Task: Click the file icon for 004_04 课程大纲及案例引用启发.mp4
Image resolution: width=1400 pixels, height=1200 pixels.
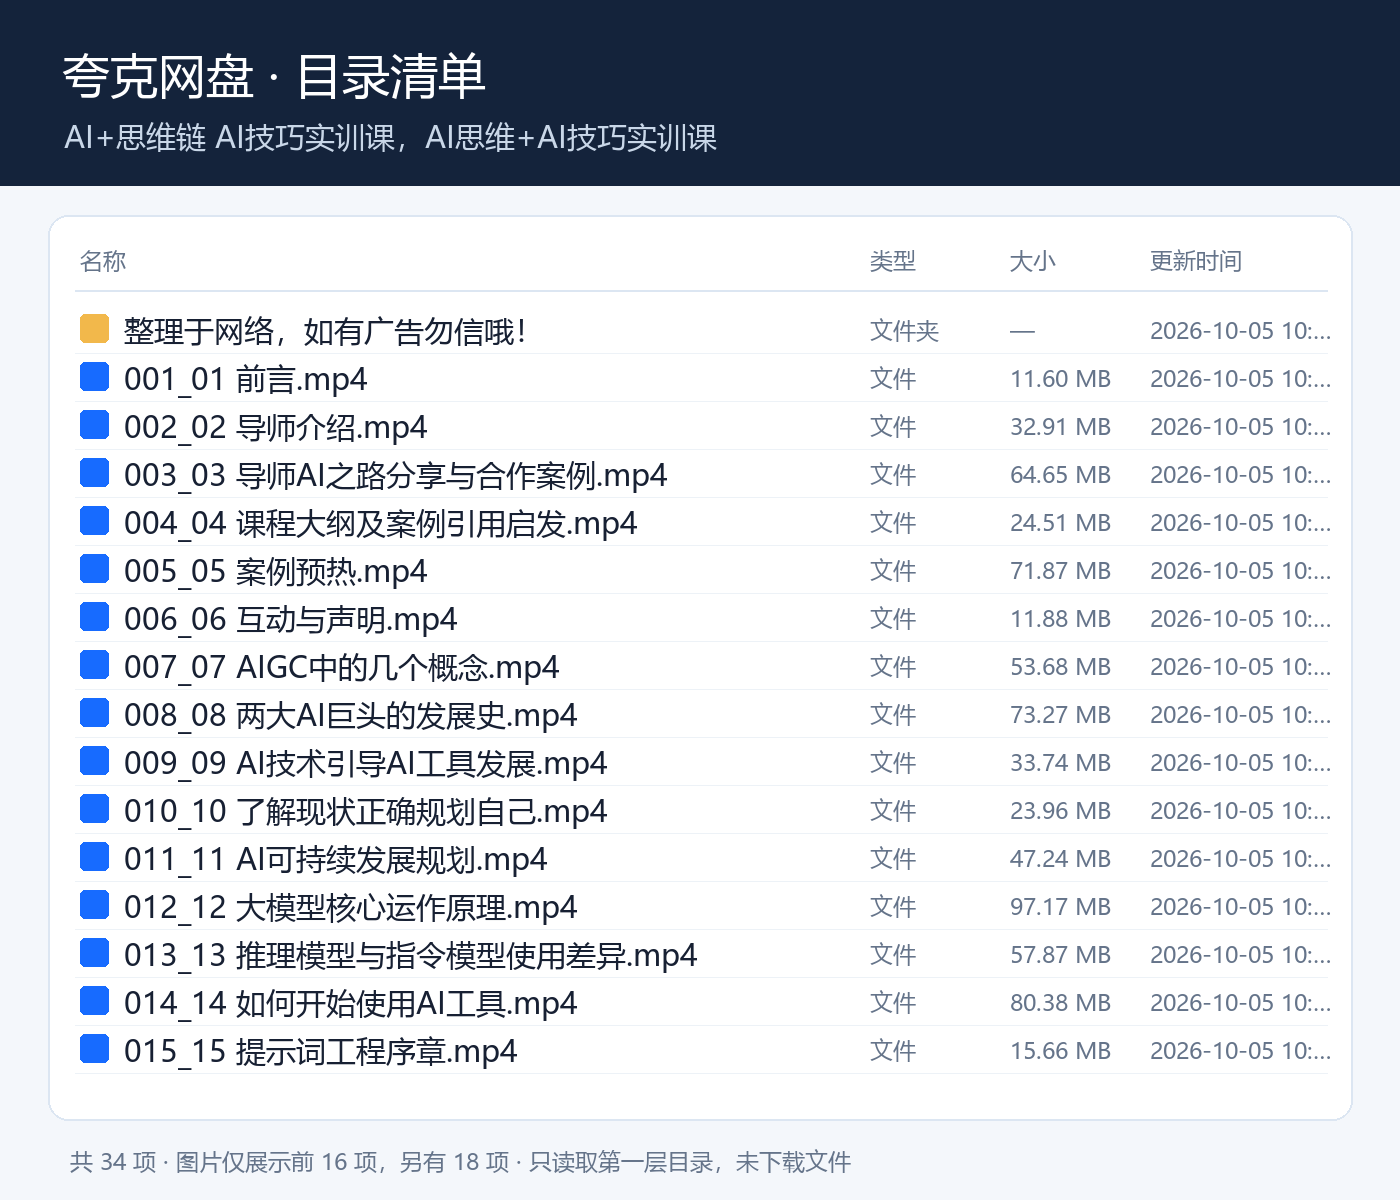Action: coord(94,520)
